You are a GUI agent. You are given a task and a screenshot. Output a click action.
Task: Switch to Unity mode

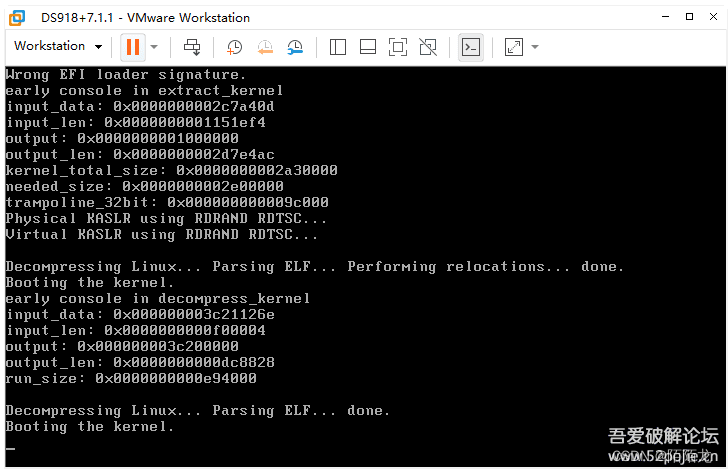click(428, 47)
